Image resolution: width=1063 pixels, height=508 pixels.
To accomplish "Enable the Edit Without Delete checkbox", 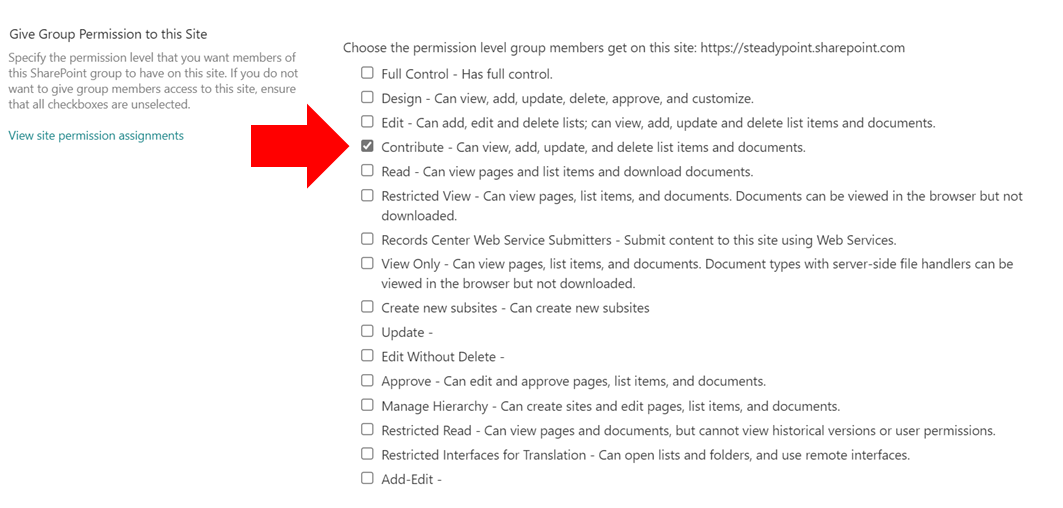I will (x=367, y=355).
